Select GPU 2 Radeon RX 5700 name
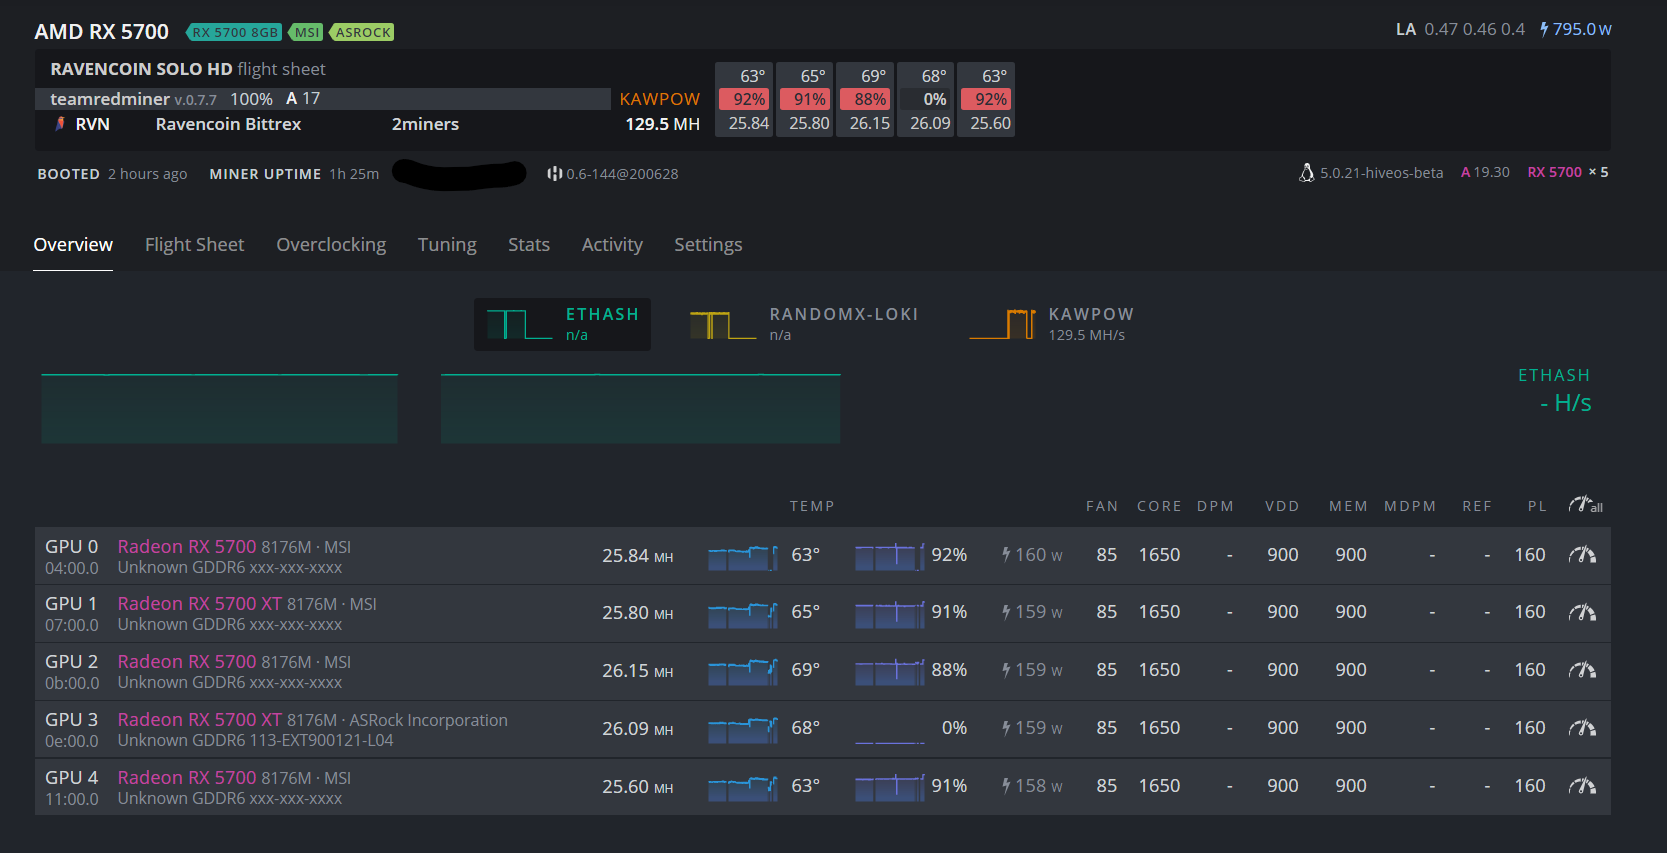 187,662
